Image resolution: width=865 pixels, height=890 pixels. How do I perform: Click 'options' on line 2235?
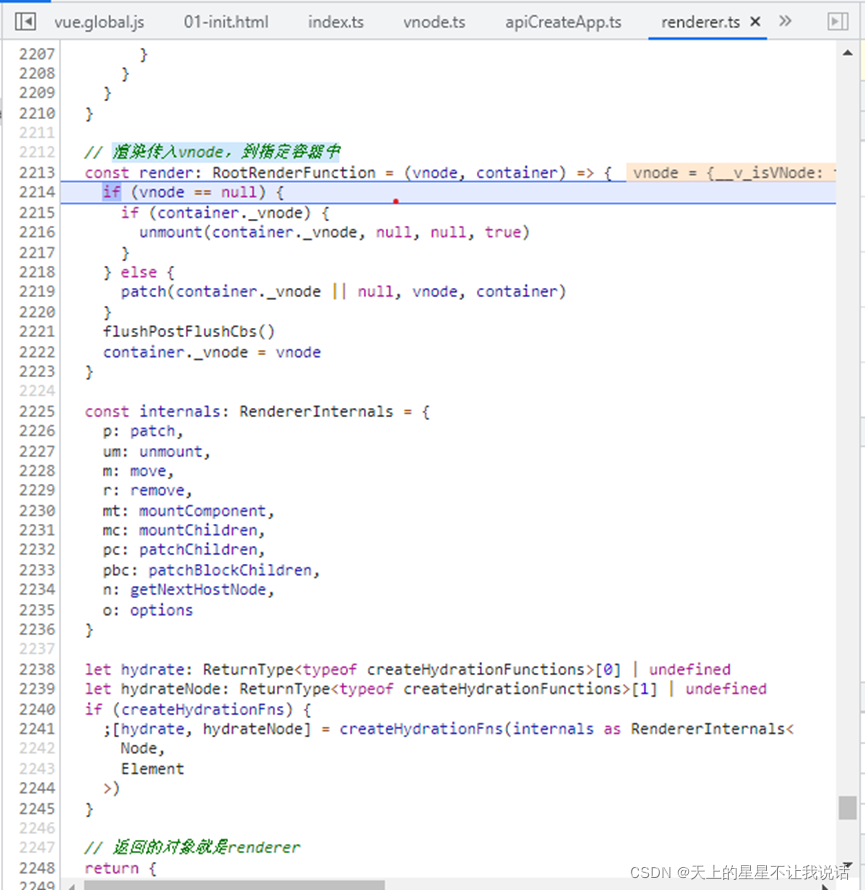pyautogui.click(x=162, y=610)
